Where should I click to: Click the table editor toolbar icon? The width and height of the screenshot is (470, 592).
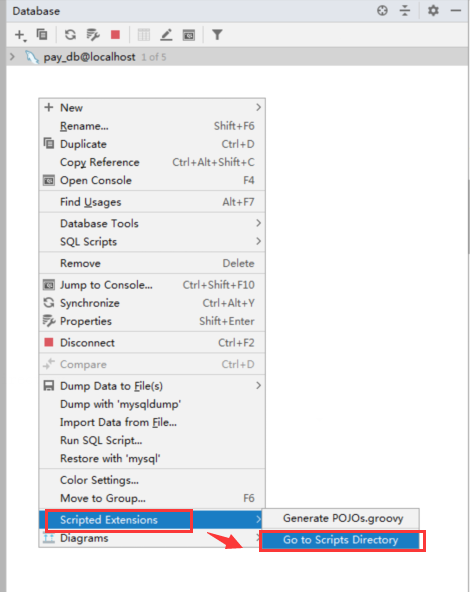144,35
